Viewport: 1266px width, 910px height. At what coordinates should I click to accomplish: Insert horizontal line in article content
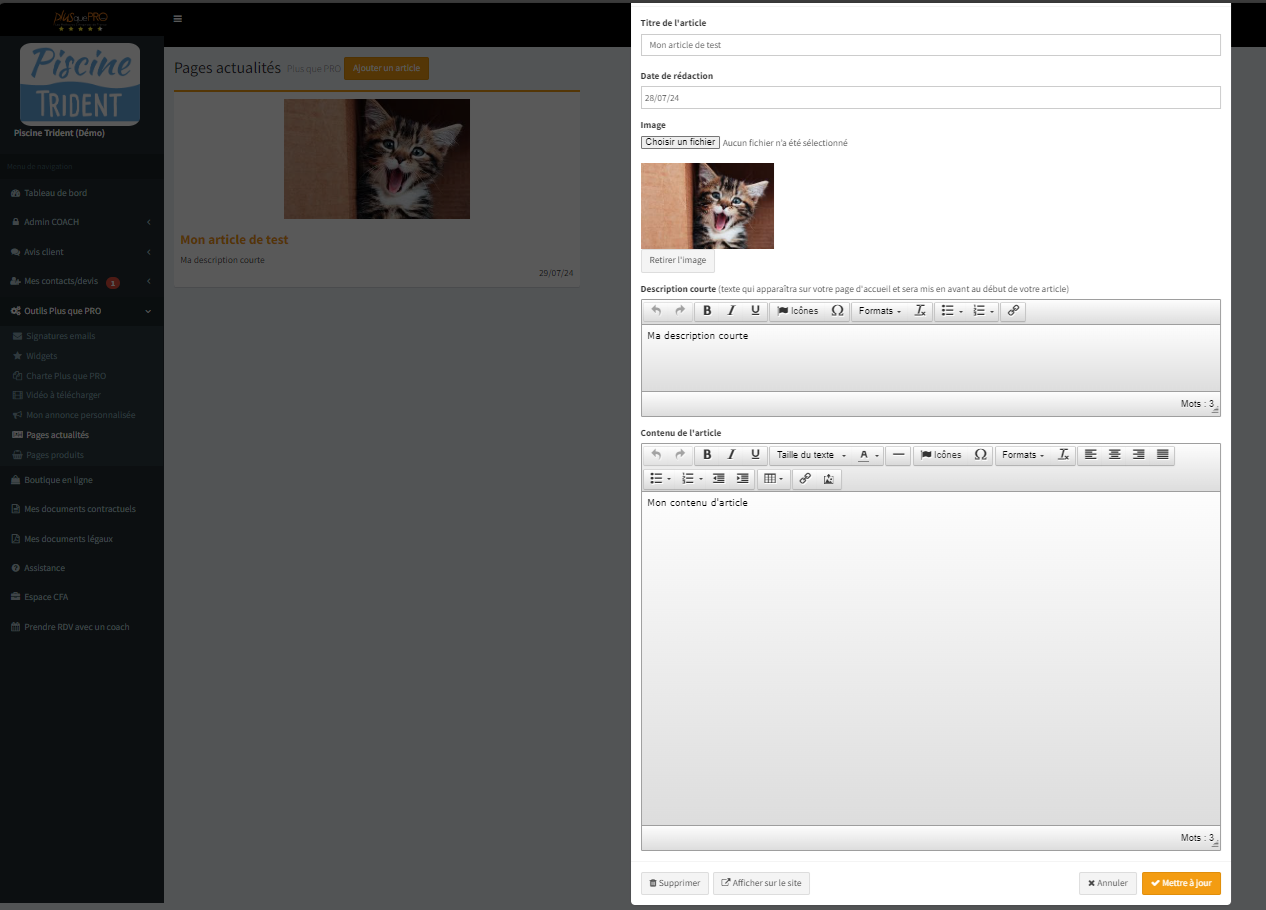pos(899,455)
